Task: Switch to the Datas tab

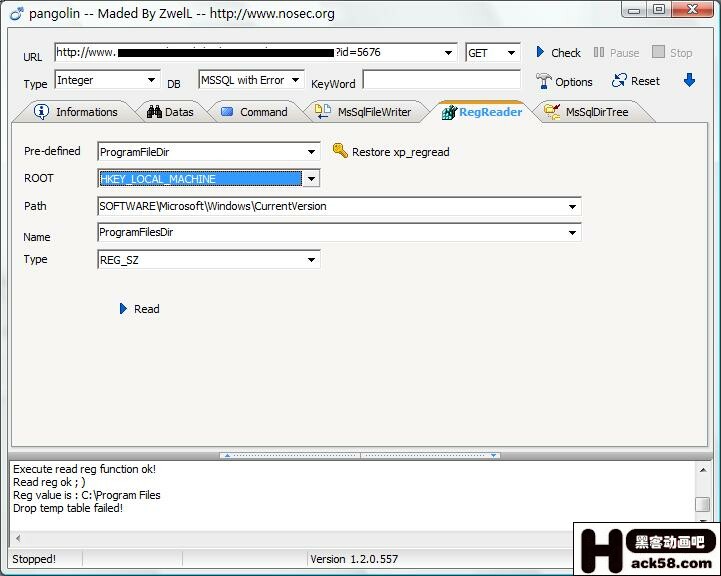Action: coord(170,112)
